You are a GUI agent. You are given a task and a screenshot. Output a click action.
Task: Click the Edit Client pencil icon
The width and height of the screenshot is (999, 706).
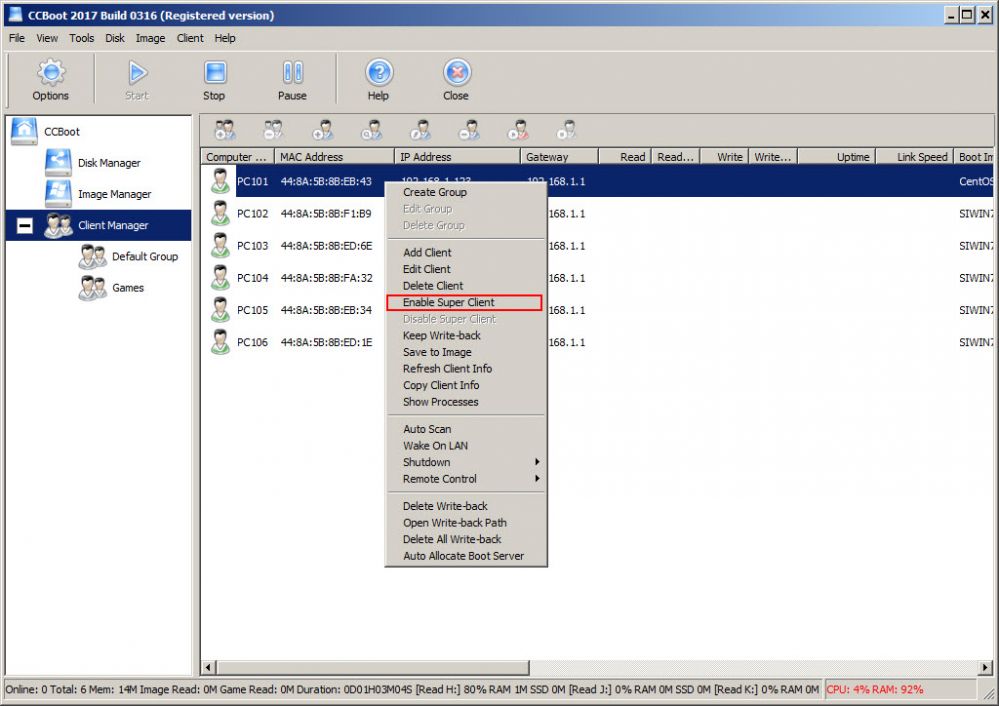coord(420,130)
